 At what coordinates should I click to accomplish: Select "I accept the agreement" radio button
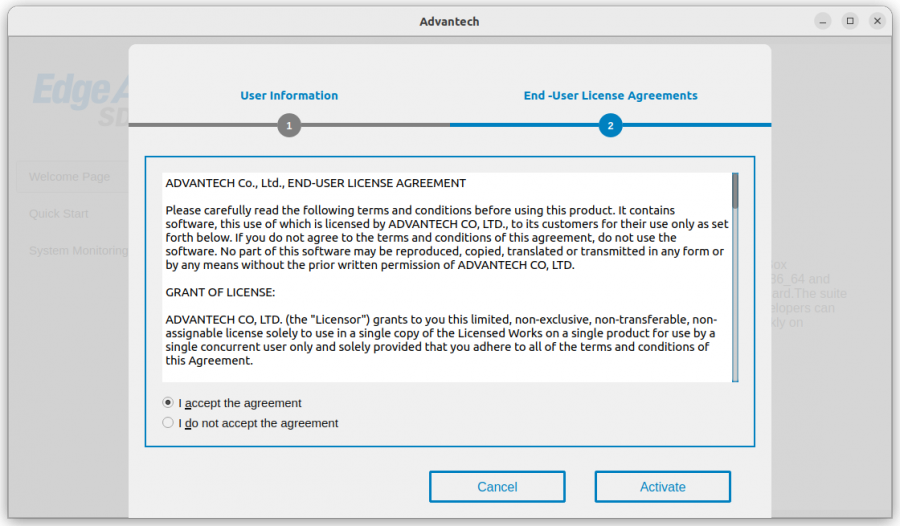(x=168, y=403)
